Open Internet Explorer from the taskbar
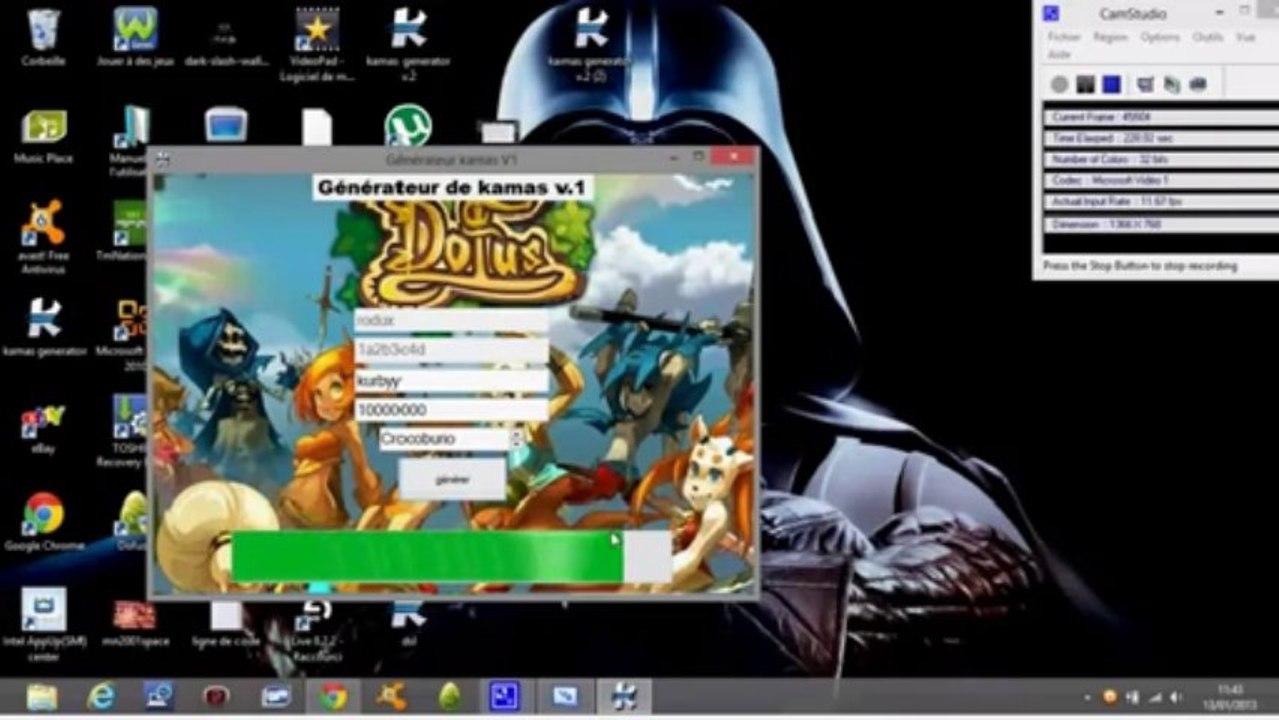This screenshot has width=1279, height=720. click(x=101, y=696)
